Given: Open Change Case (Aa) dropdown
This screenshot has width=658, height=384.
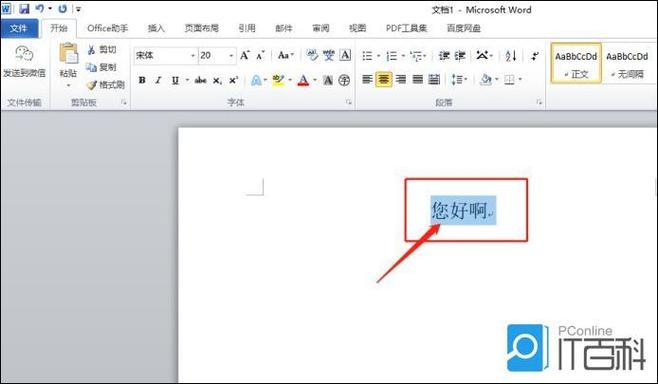Looking at the screenshot, I should 286,55.
